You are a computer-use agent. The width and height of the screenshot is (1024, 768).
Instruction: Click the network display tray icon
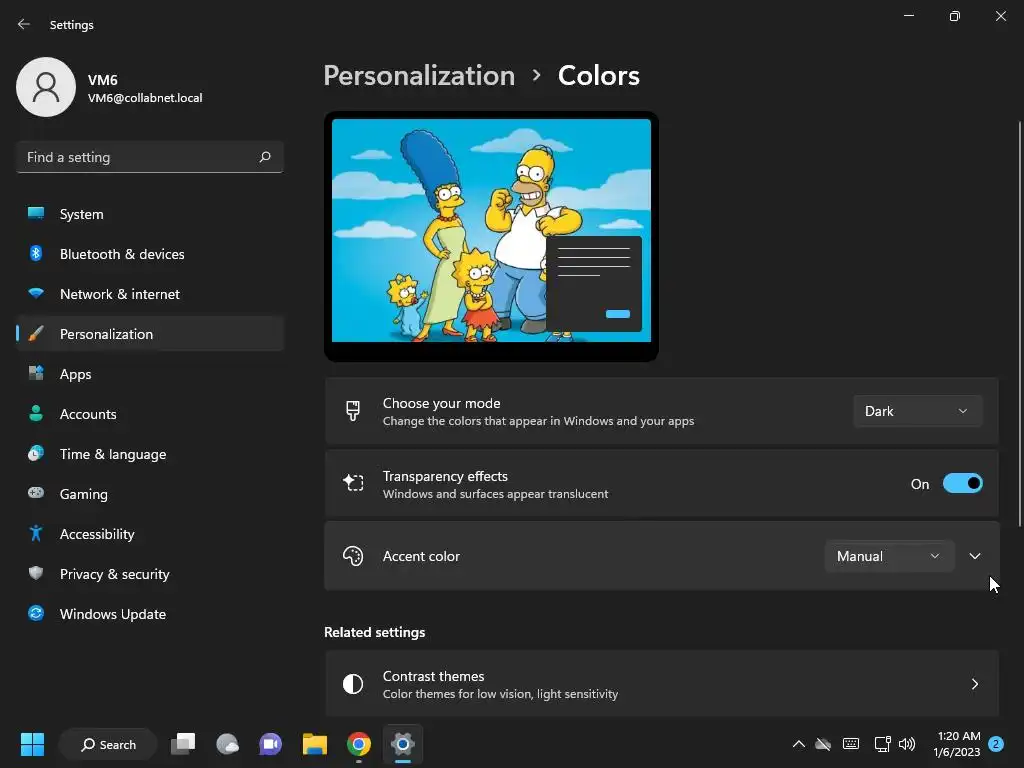[882, 744]
